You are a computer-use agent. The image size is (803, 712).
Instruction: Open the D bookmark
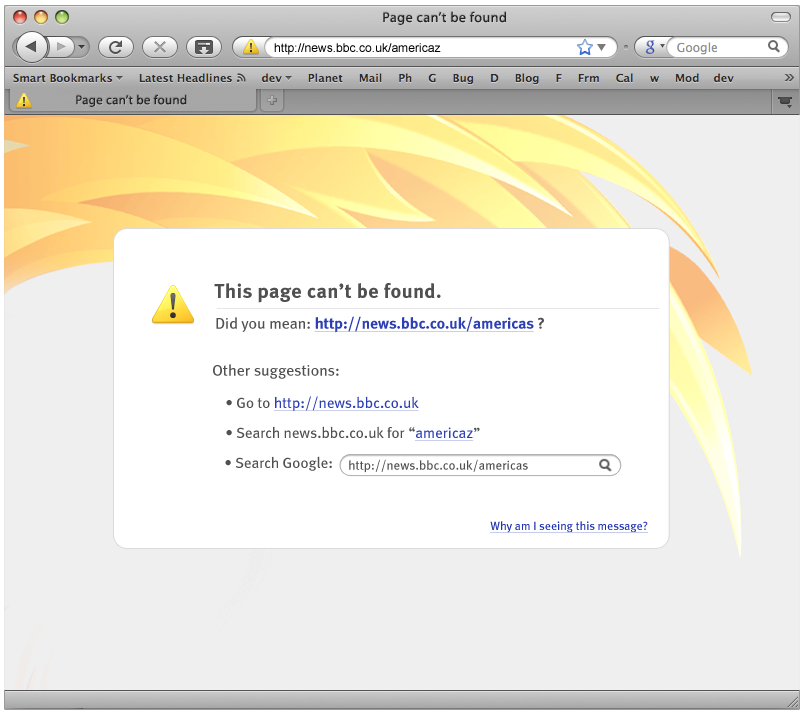(x=494, y=78)
